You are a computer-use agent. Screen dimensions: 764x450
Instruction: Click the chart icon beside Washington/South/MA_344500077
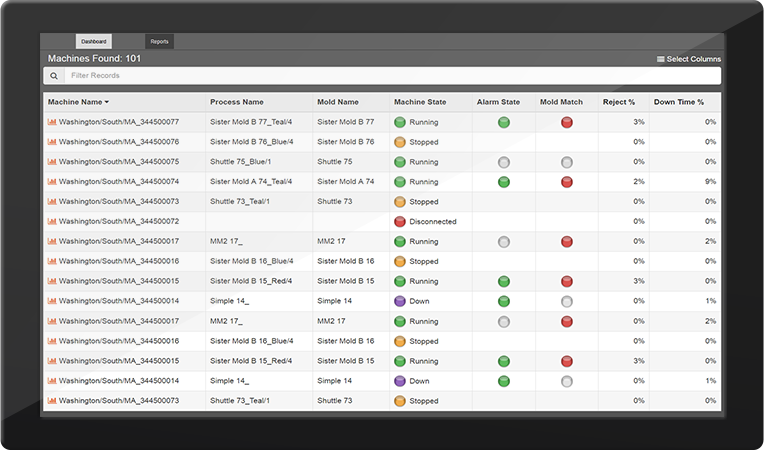pos(52,122)
